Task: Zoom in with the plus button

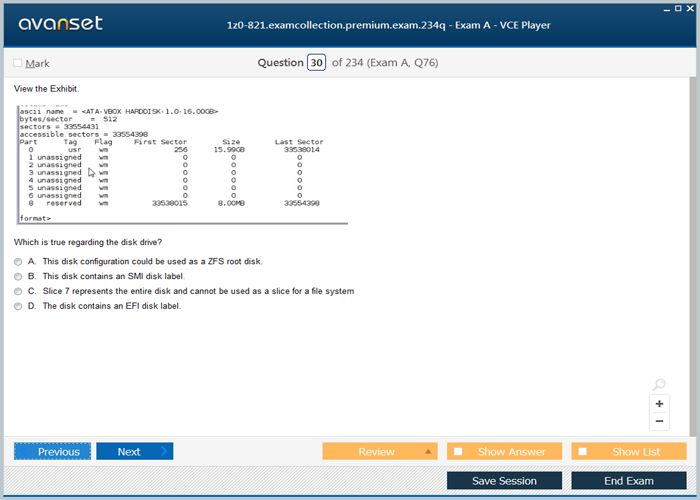Action: (x=659, y=404)
